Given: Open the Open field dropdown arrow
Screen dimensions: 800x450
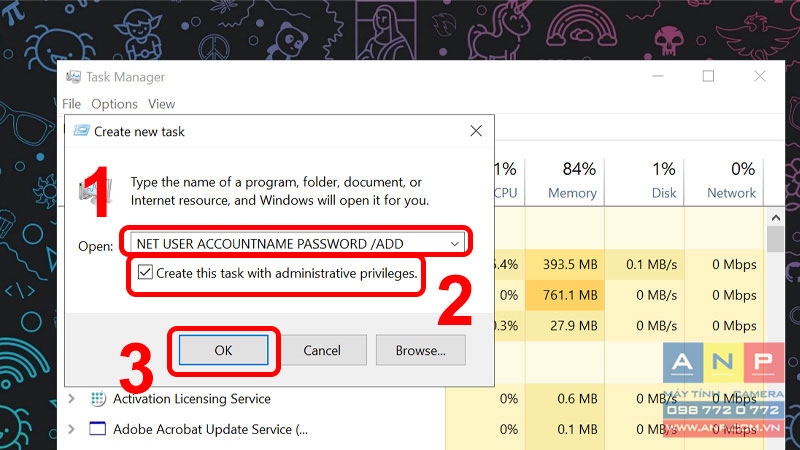Looking at the screenshot, I should pos(454,244).
